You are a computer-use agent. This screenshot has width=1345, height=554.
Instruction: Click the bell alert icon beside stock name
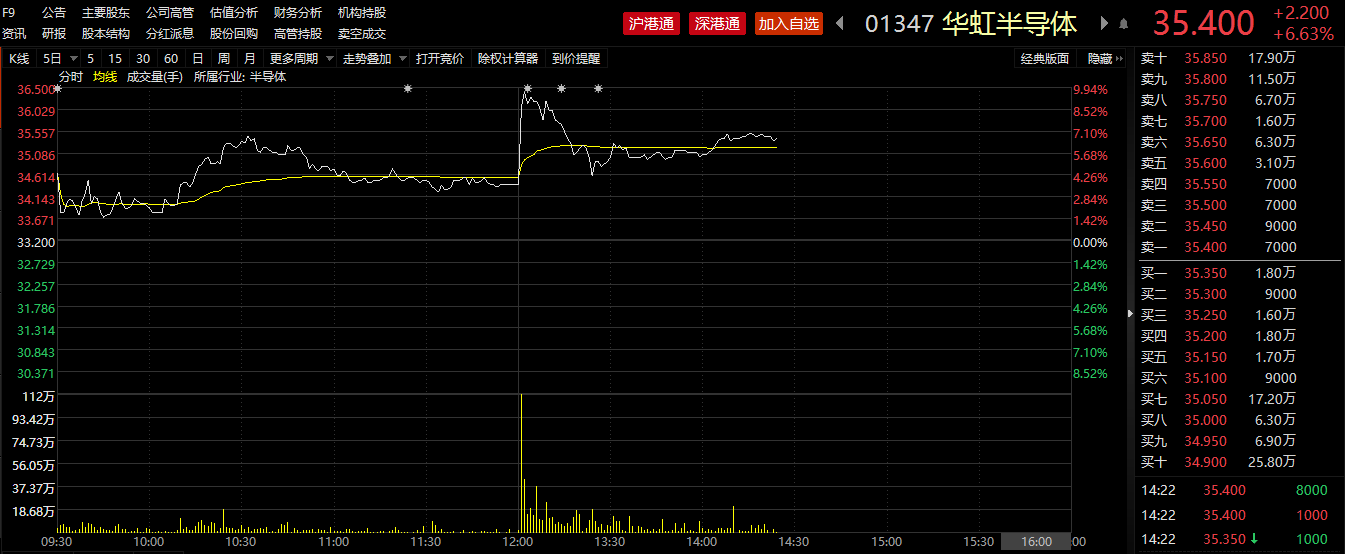coord(1124,23)
